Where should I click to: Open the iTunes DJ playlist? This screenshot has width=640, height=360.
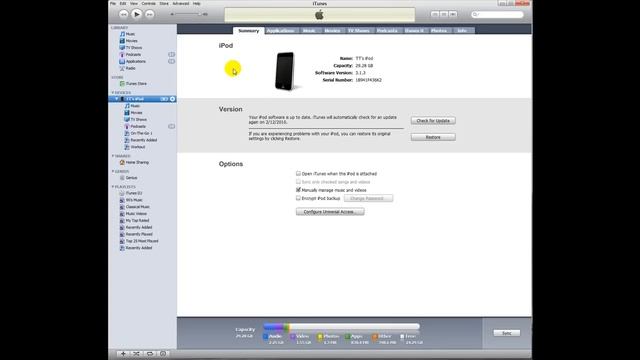click(x=131, y=193)
